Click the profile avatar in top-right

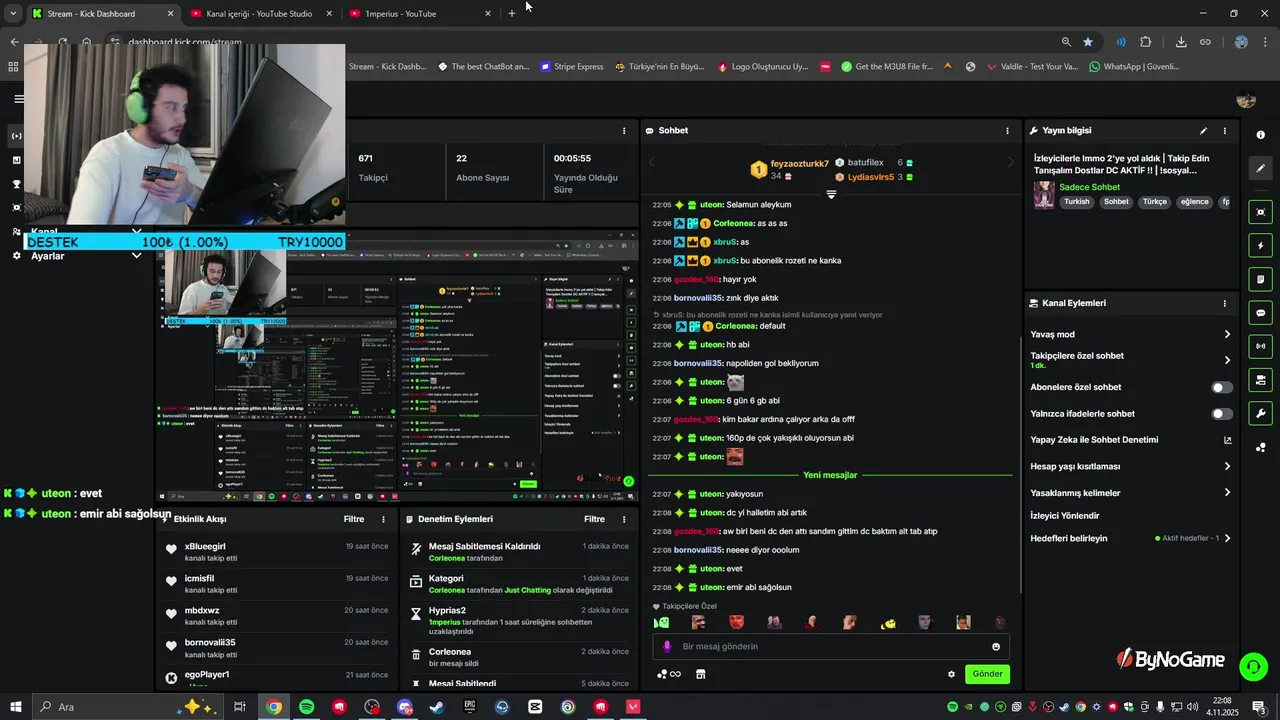click(1246, 99)
